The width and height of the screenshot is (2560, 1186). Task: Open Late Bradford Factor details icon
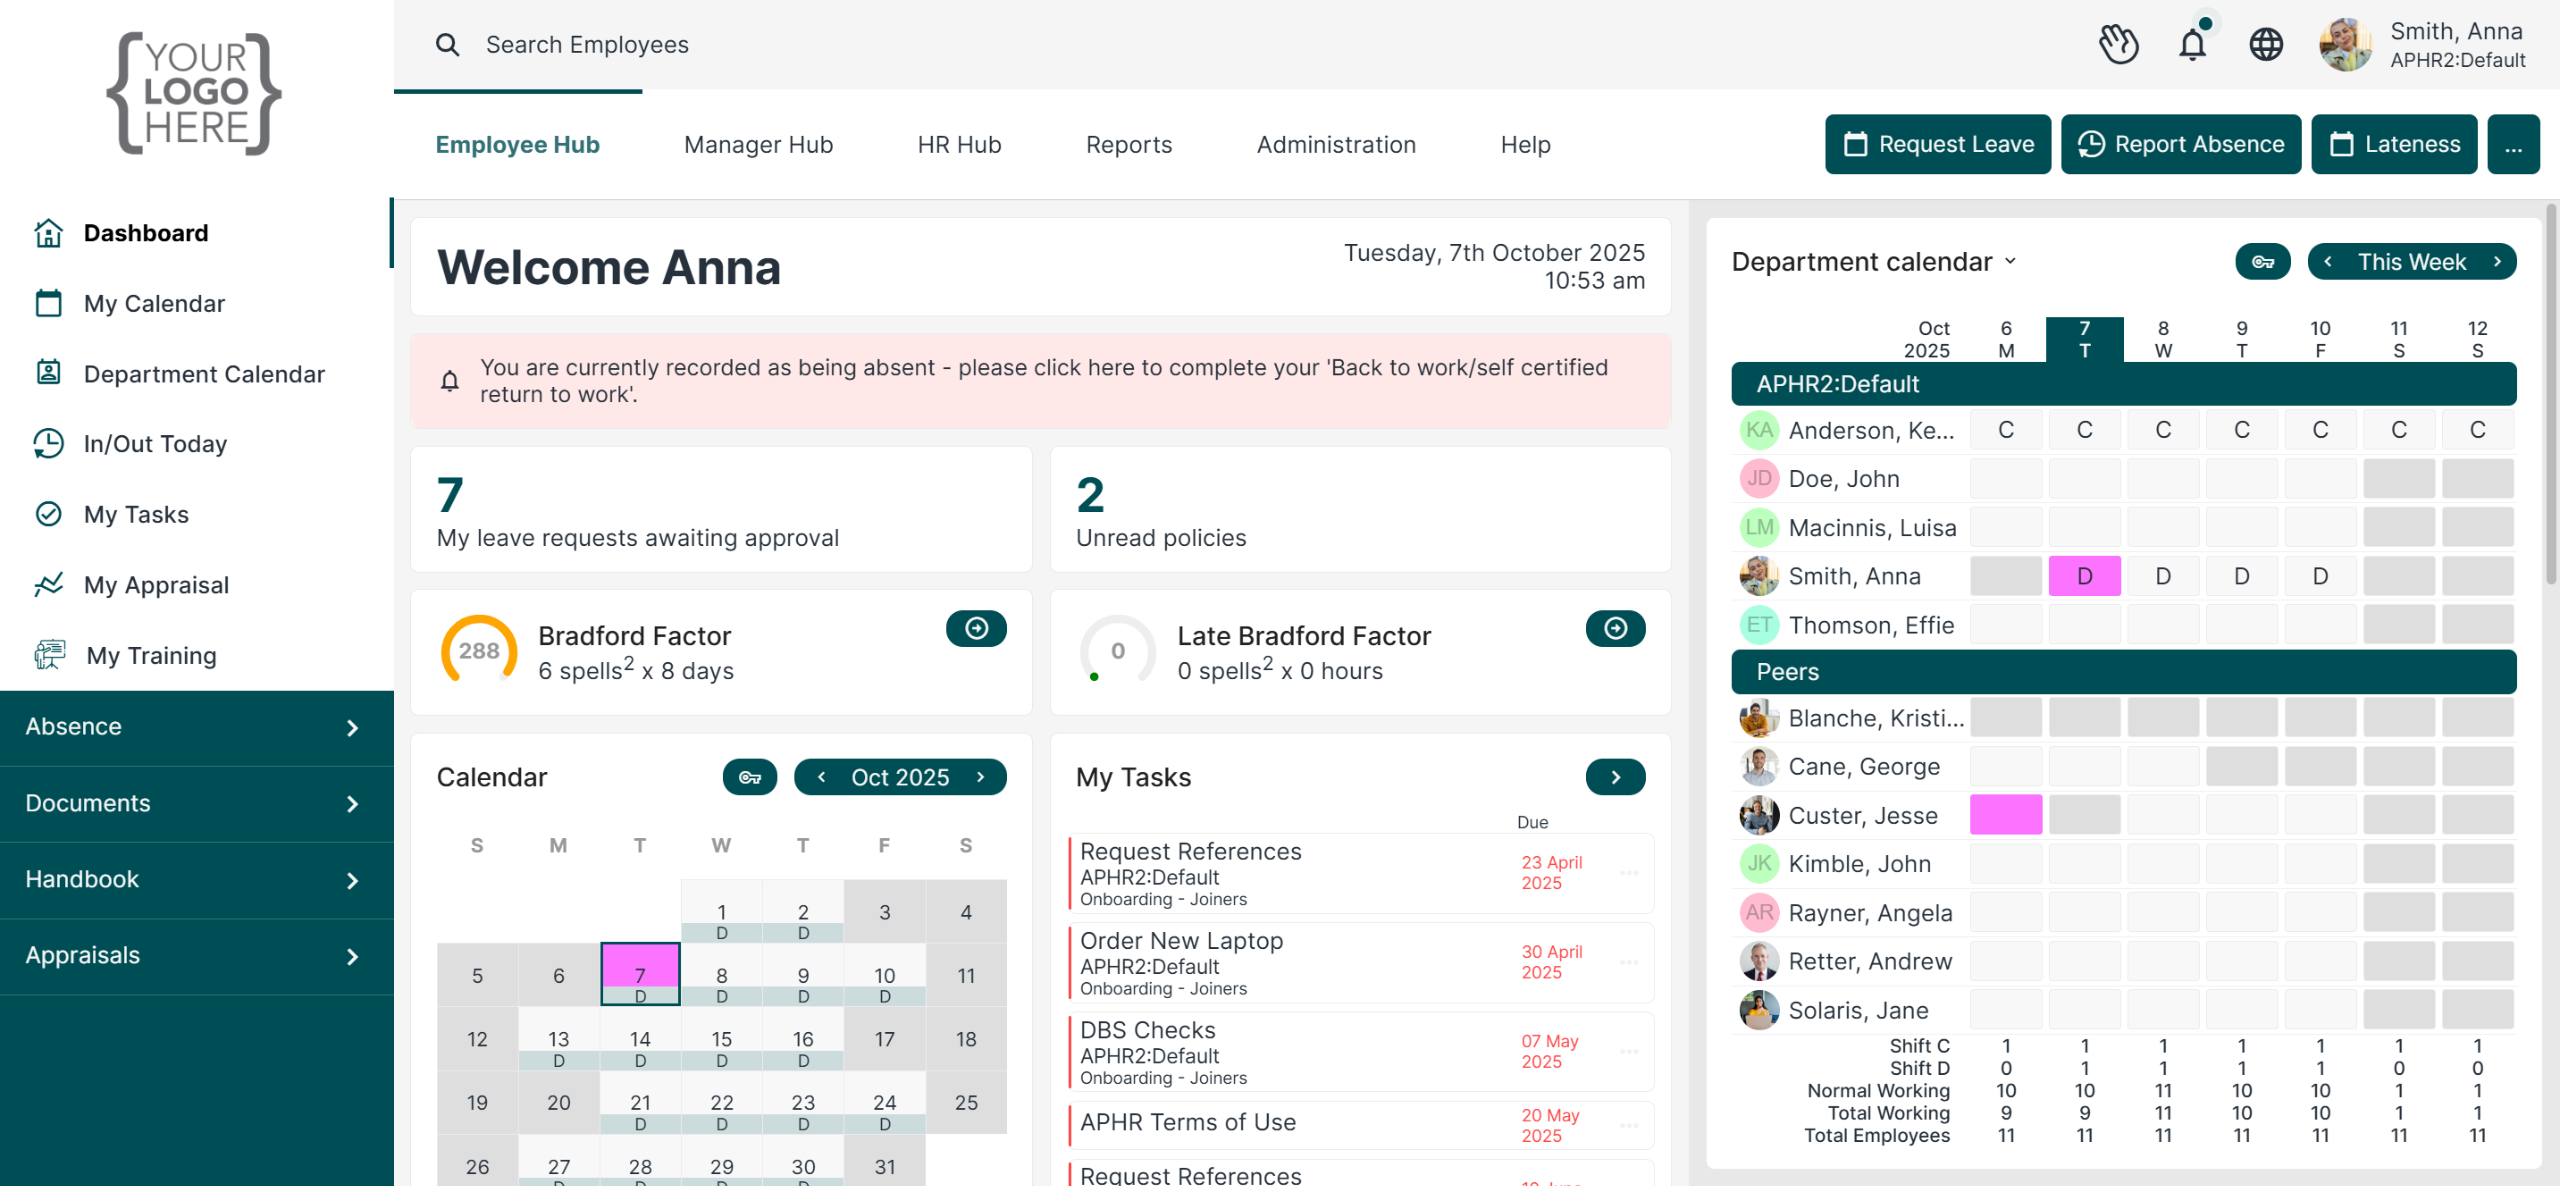point(1615,628)
